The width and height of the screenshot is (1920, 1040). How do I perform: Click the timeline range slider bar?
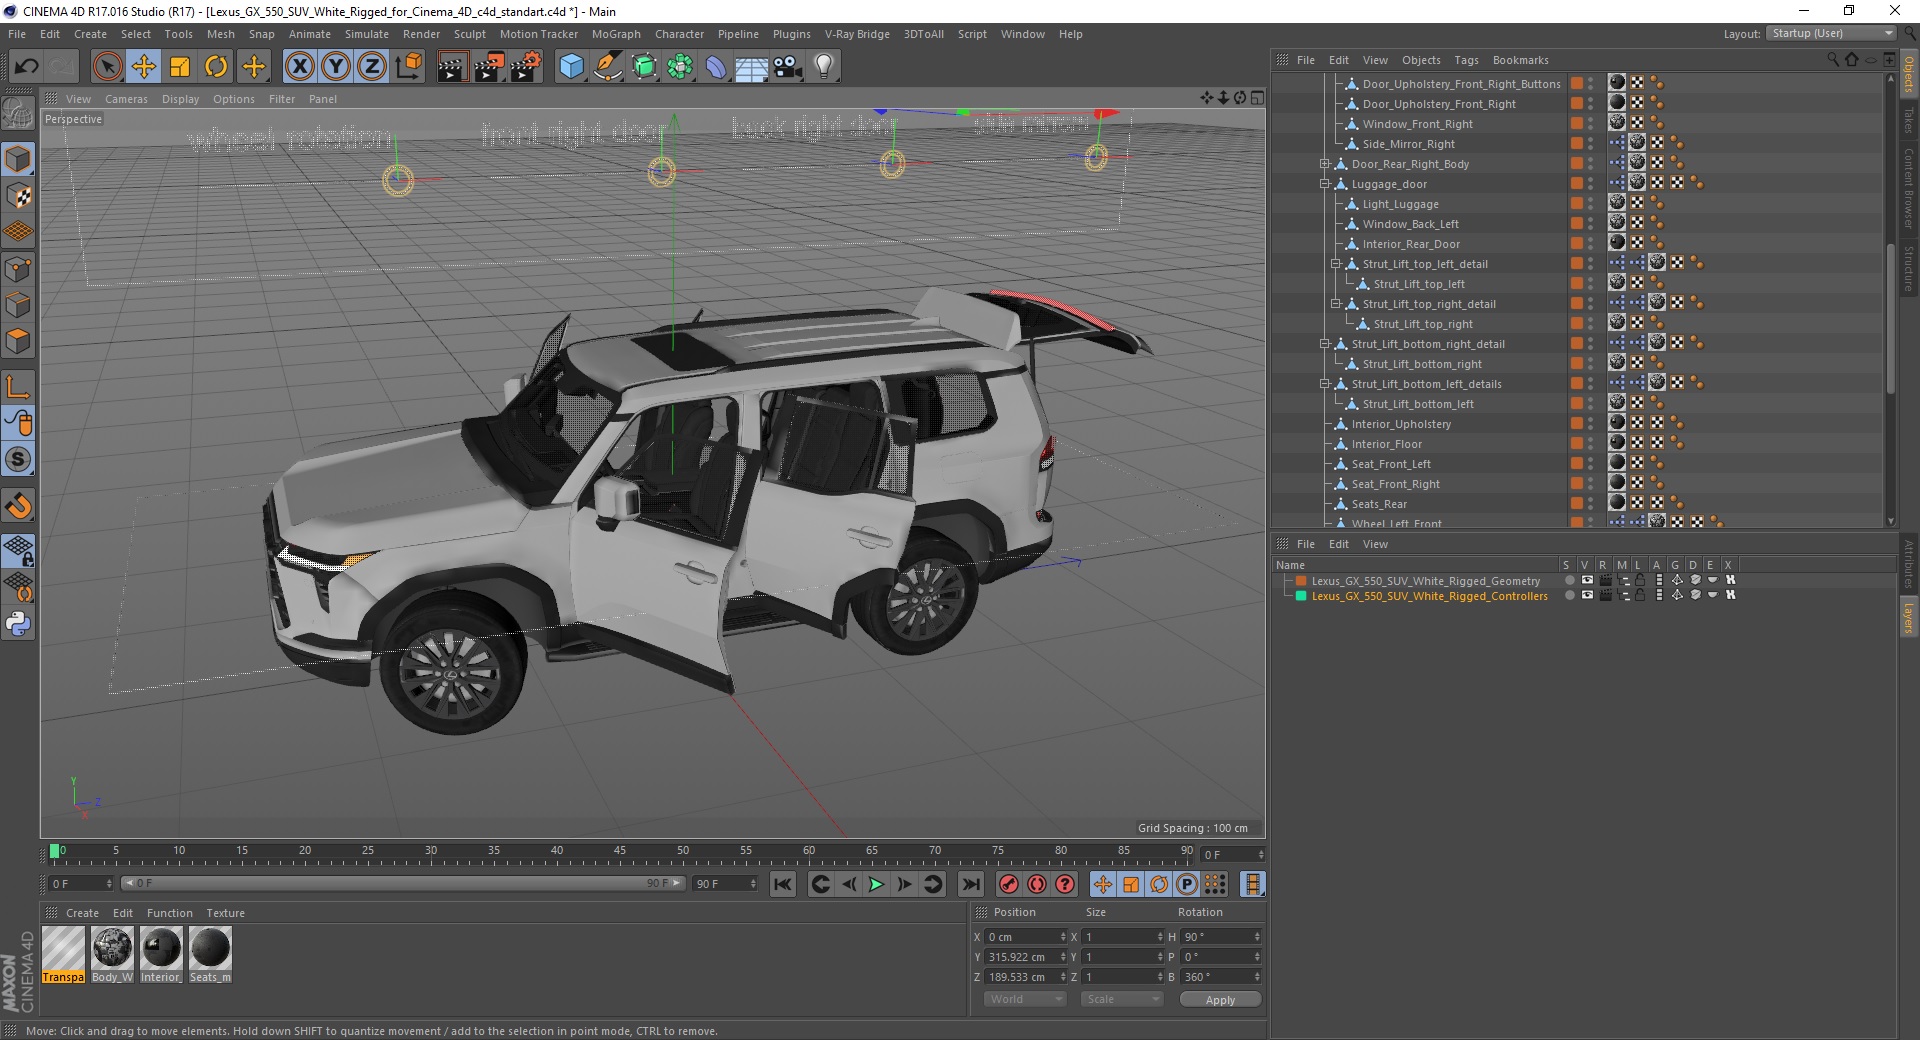(402, 884)
